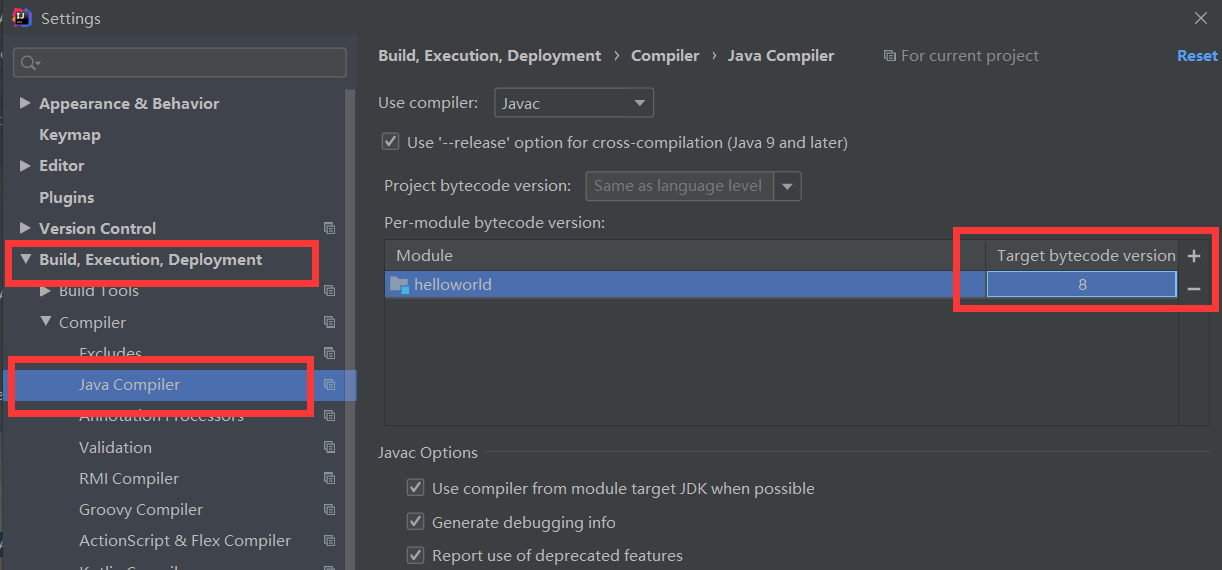
Task: Open the Plugins settings page
Action: tap(66, 198)
